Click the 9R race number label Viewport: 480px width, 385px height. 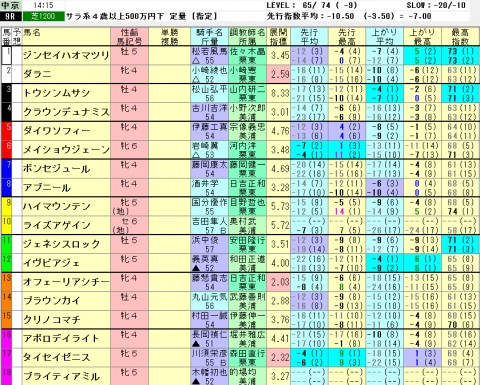(x=10, y=16)
